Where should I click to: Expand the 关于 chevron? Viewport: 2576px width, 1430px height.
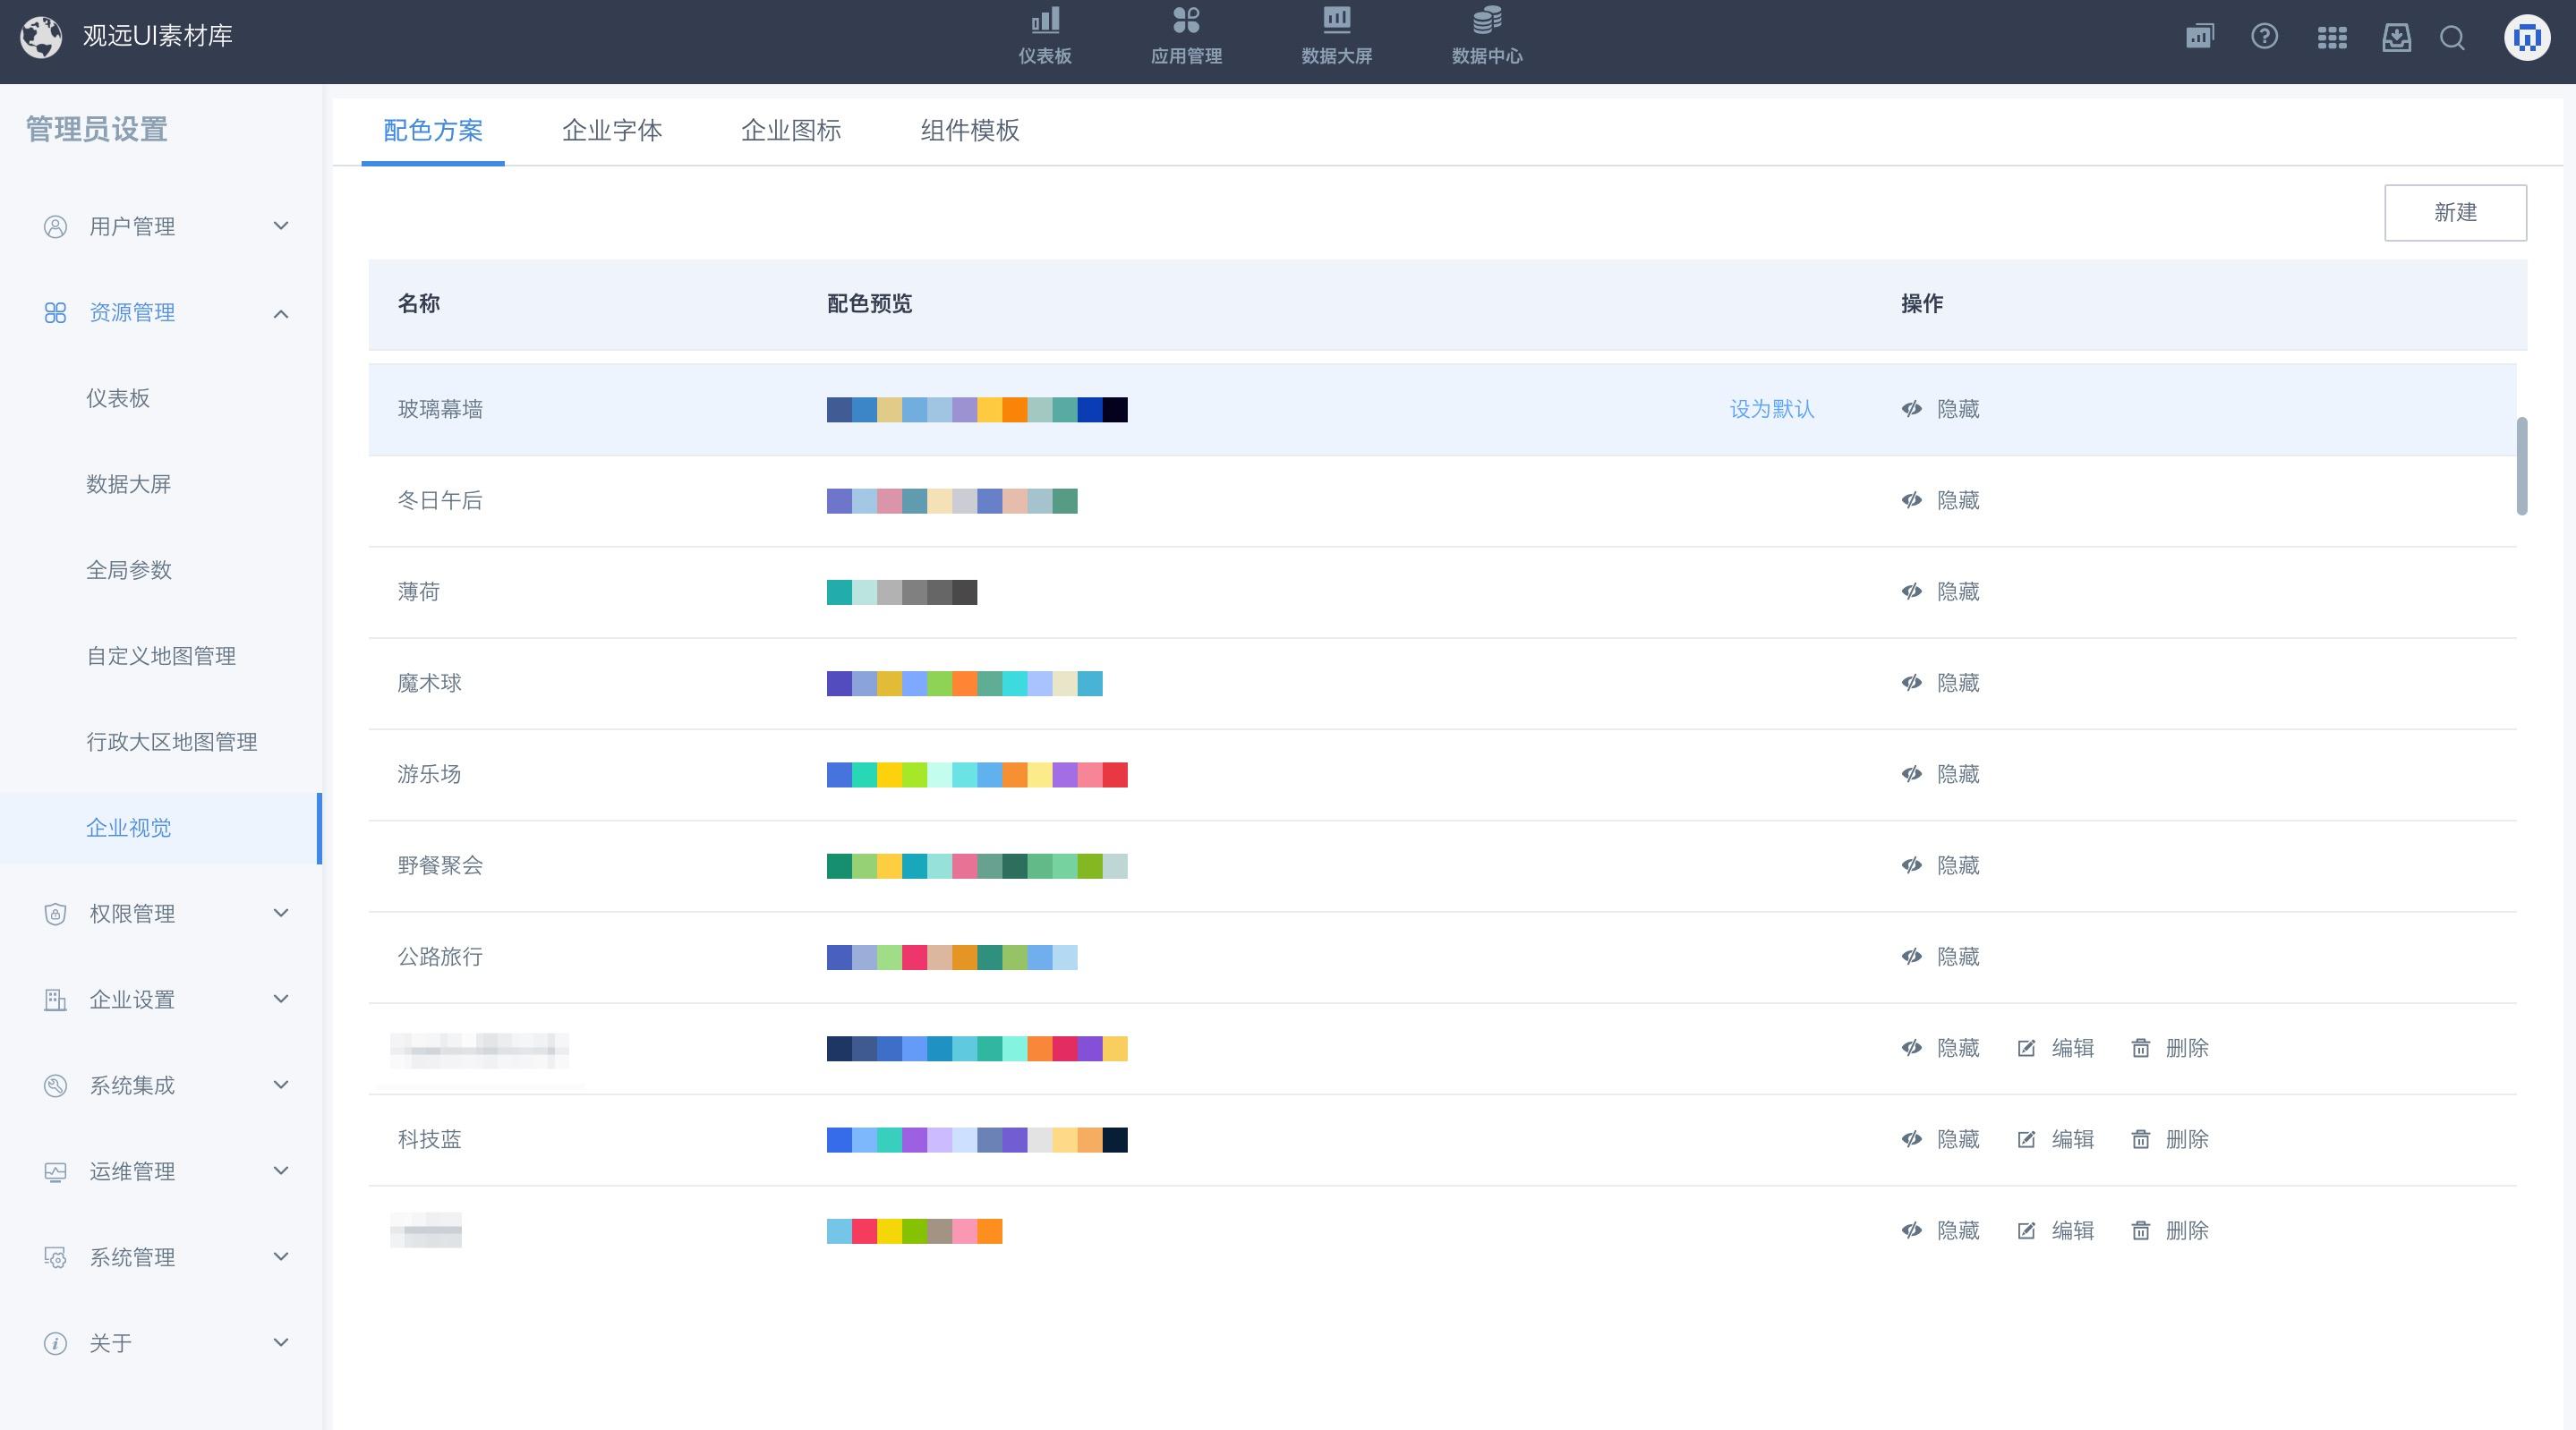click(x=281, y=1343)
